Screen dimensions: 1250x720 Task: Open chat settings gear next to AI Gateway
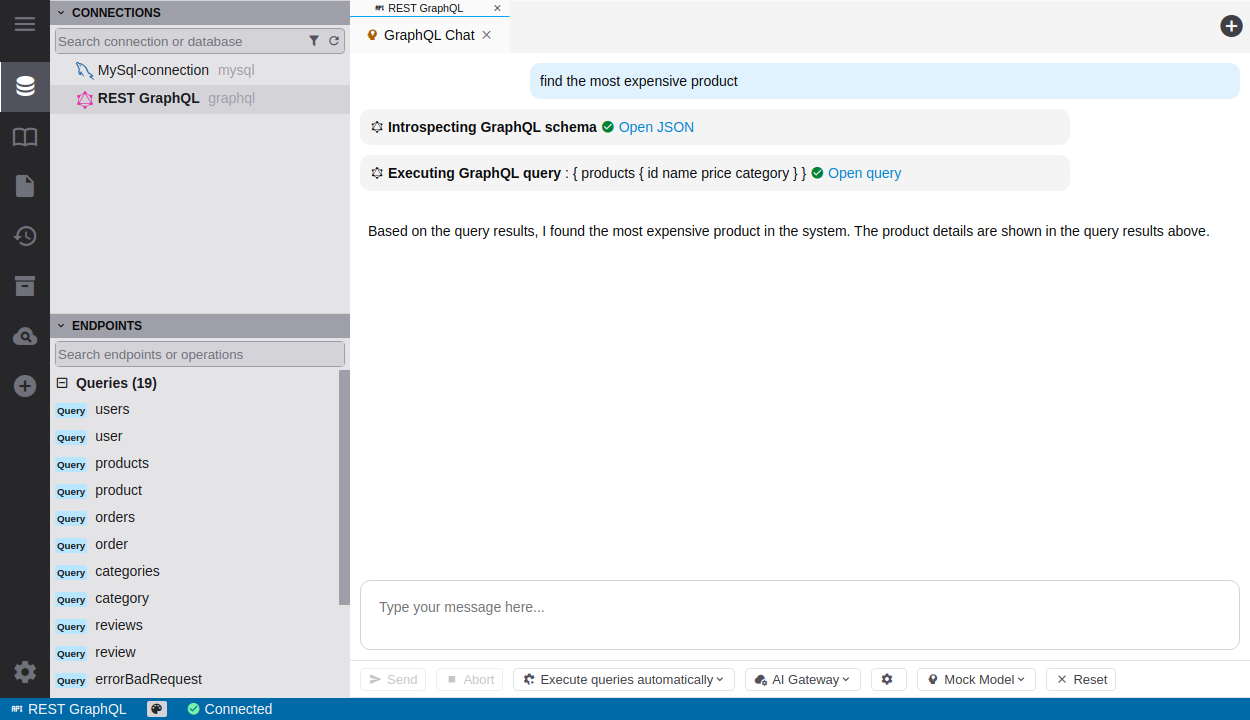pyautogui.click(x=887, y=679)
